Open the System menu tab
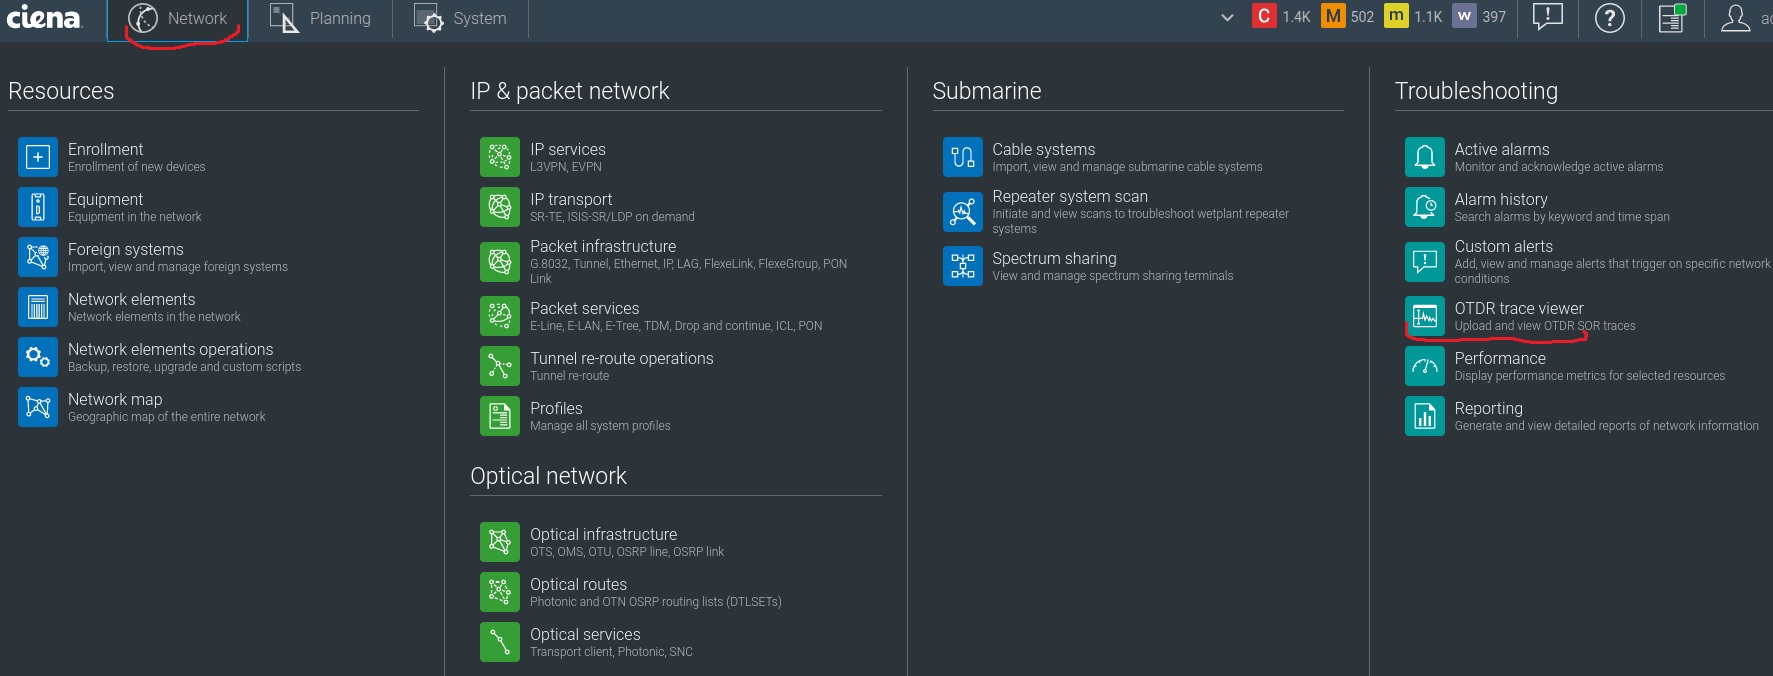1773x676 pixels. click(x=460, y=19)
